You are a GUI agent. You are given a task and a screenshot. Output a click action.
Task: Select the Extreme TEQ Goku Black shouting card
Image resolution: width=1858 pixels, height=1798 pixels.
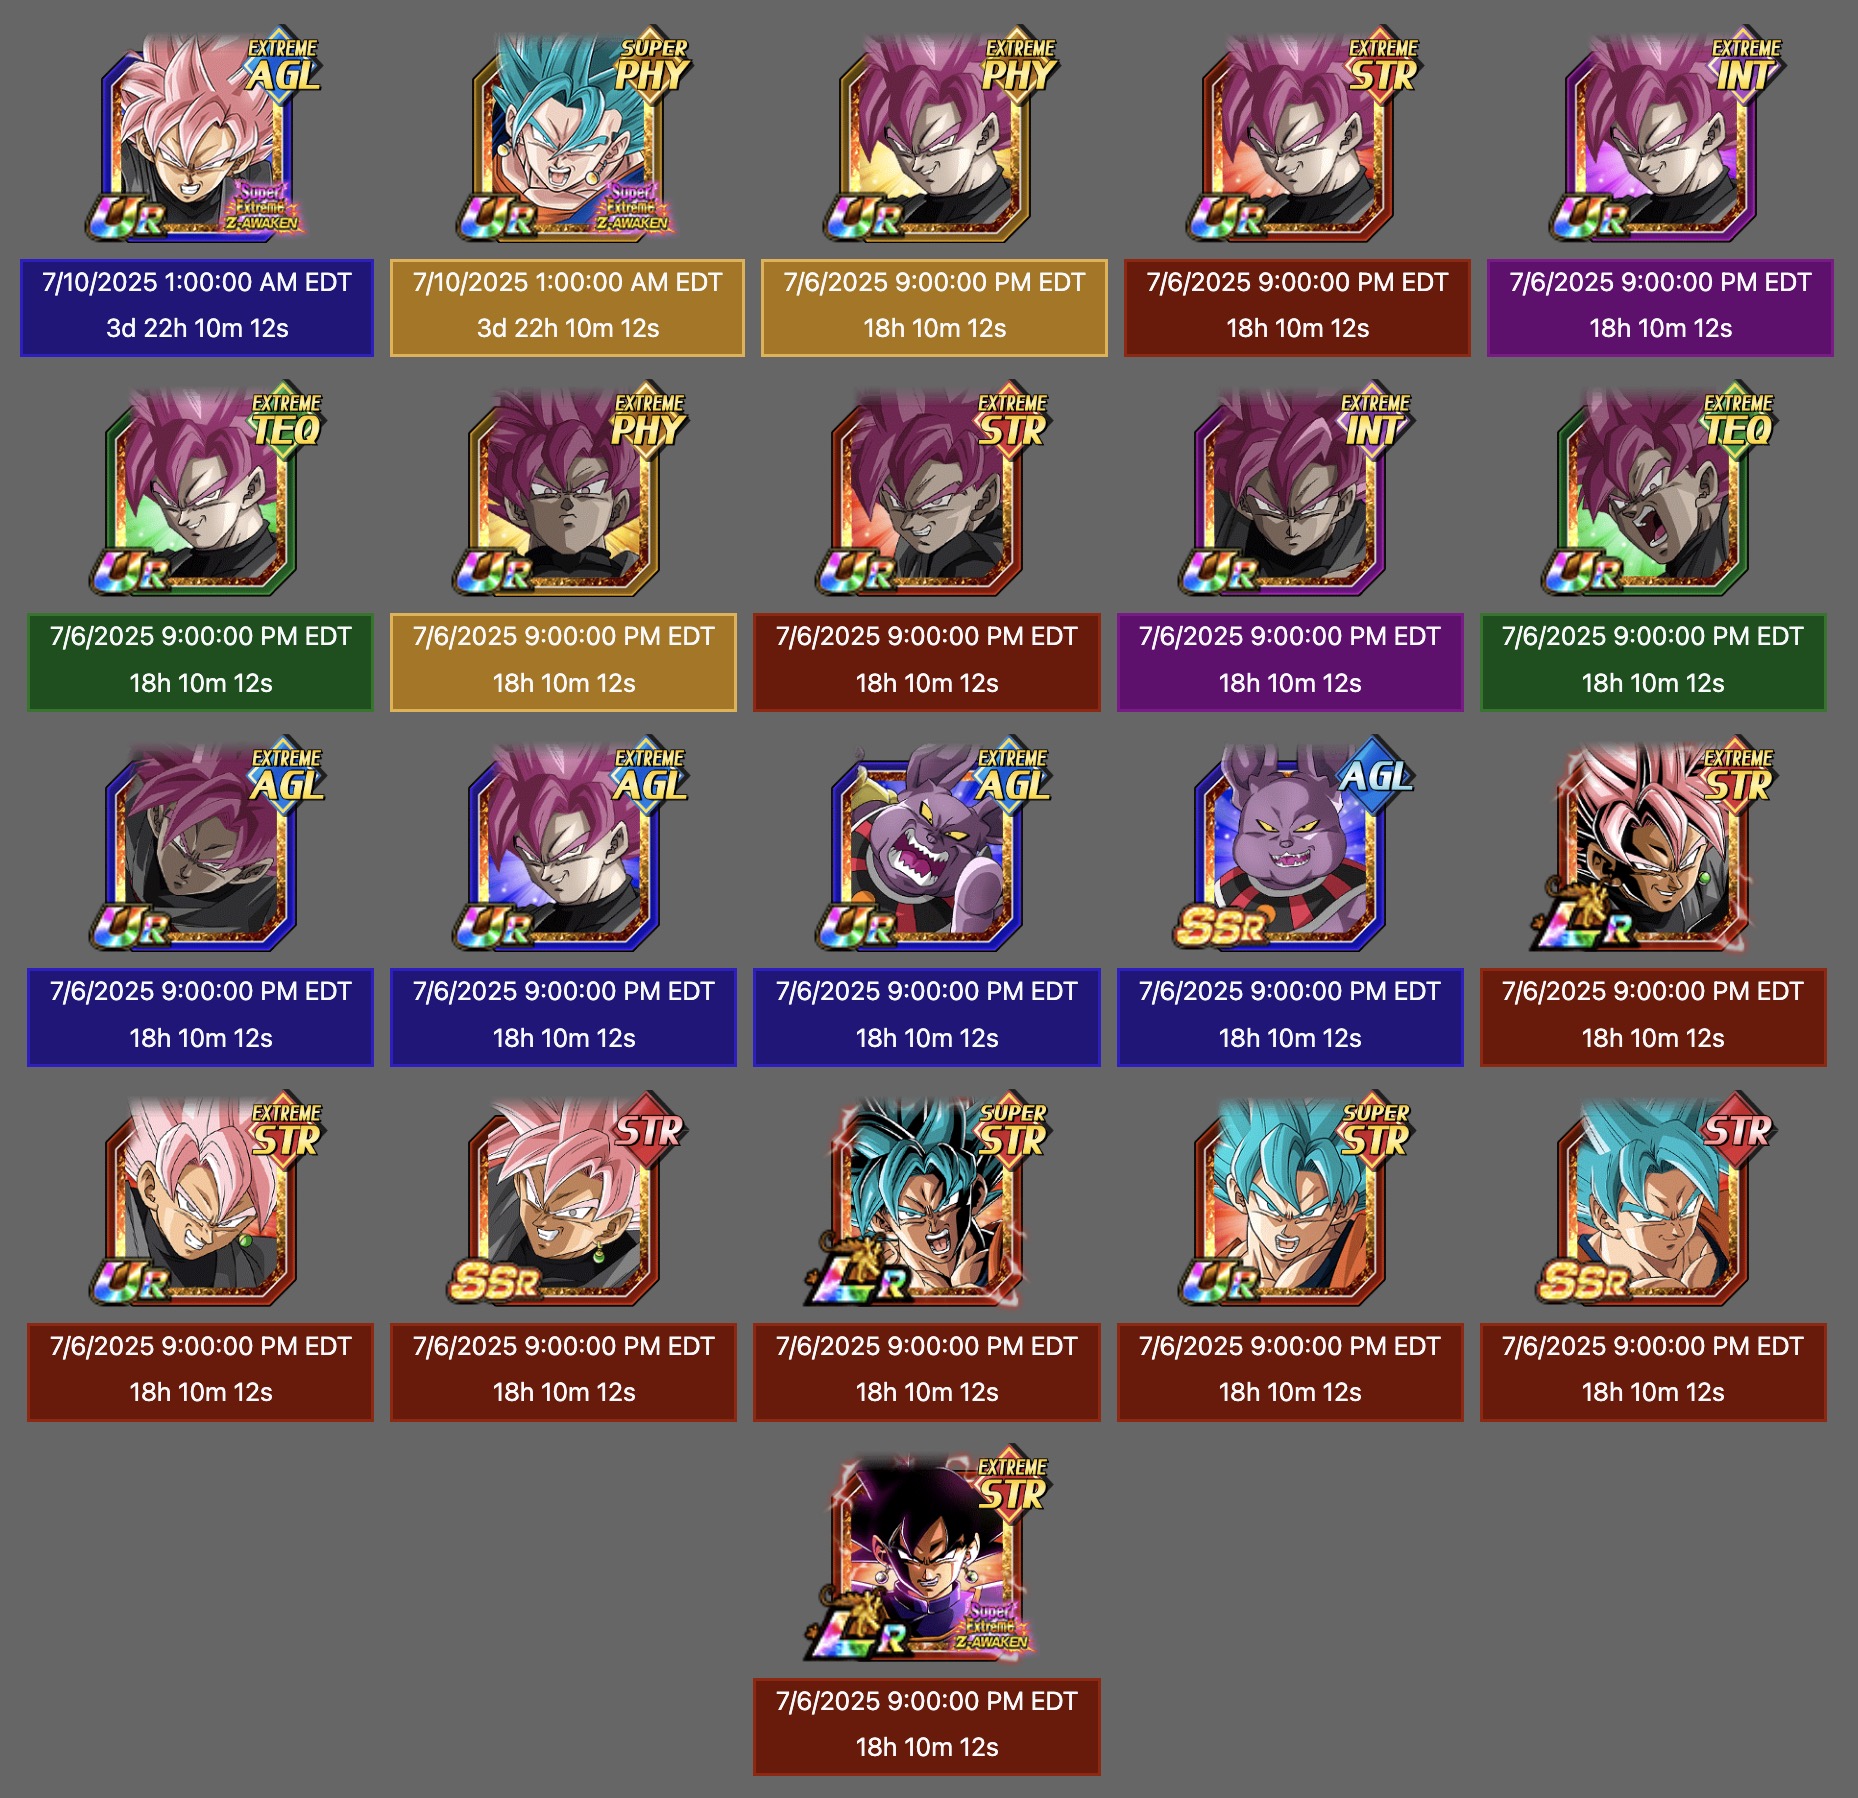(x=1653, y=489)
